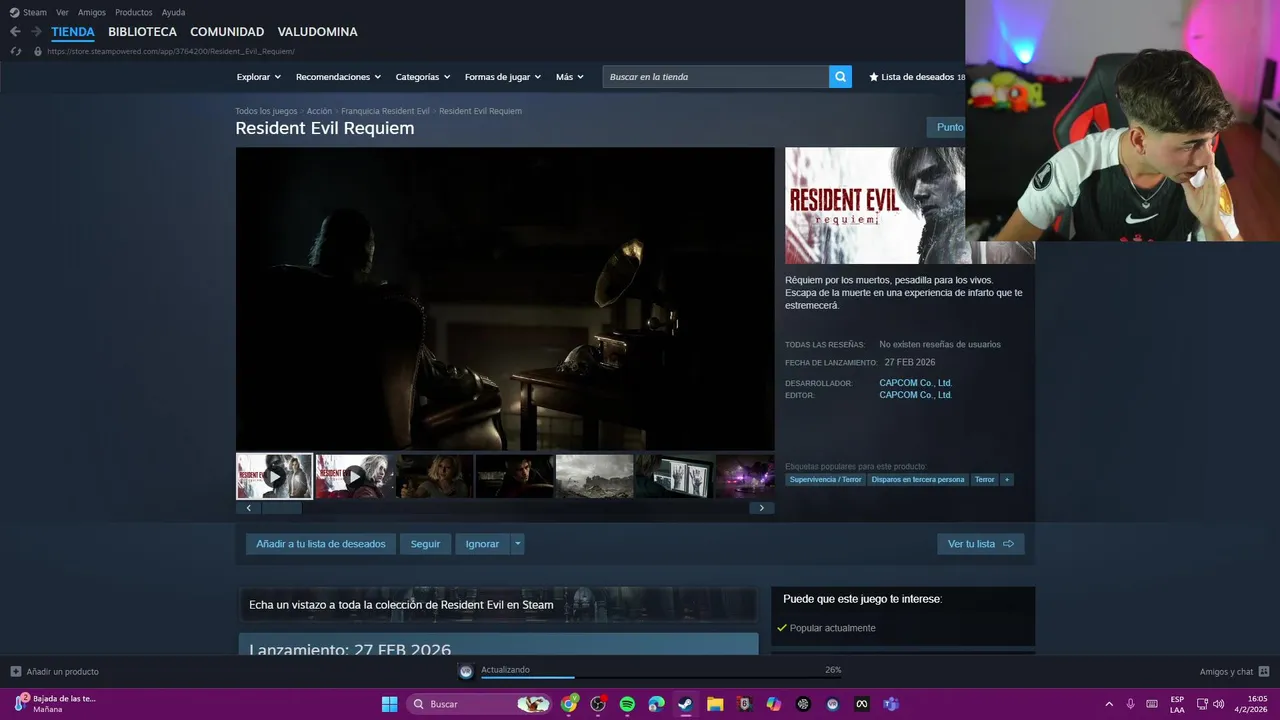Image resolution: width=1280 pixels, height=720 pixels.
Task: Open the Amigos menu
Action: coord(92,12)
